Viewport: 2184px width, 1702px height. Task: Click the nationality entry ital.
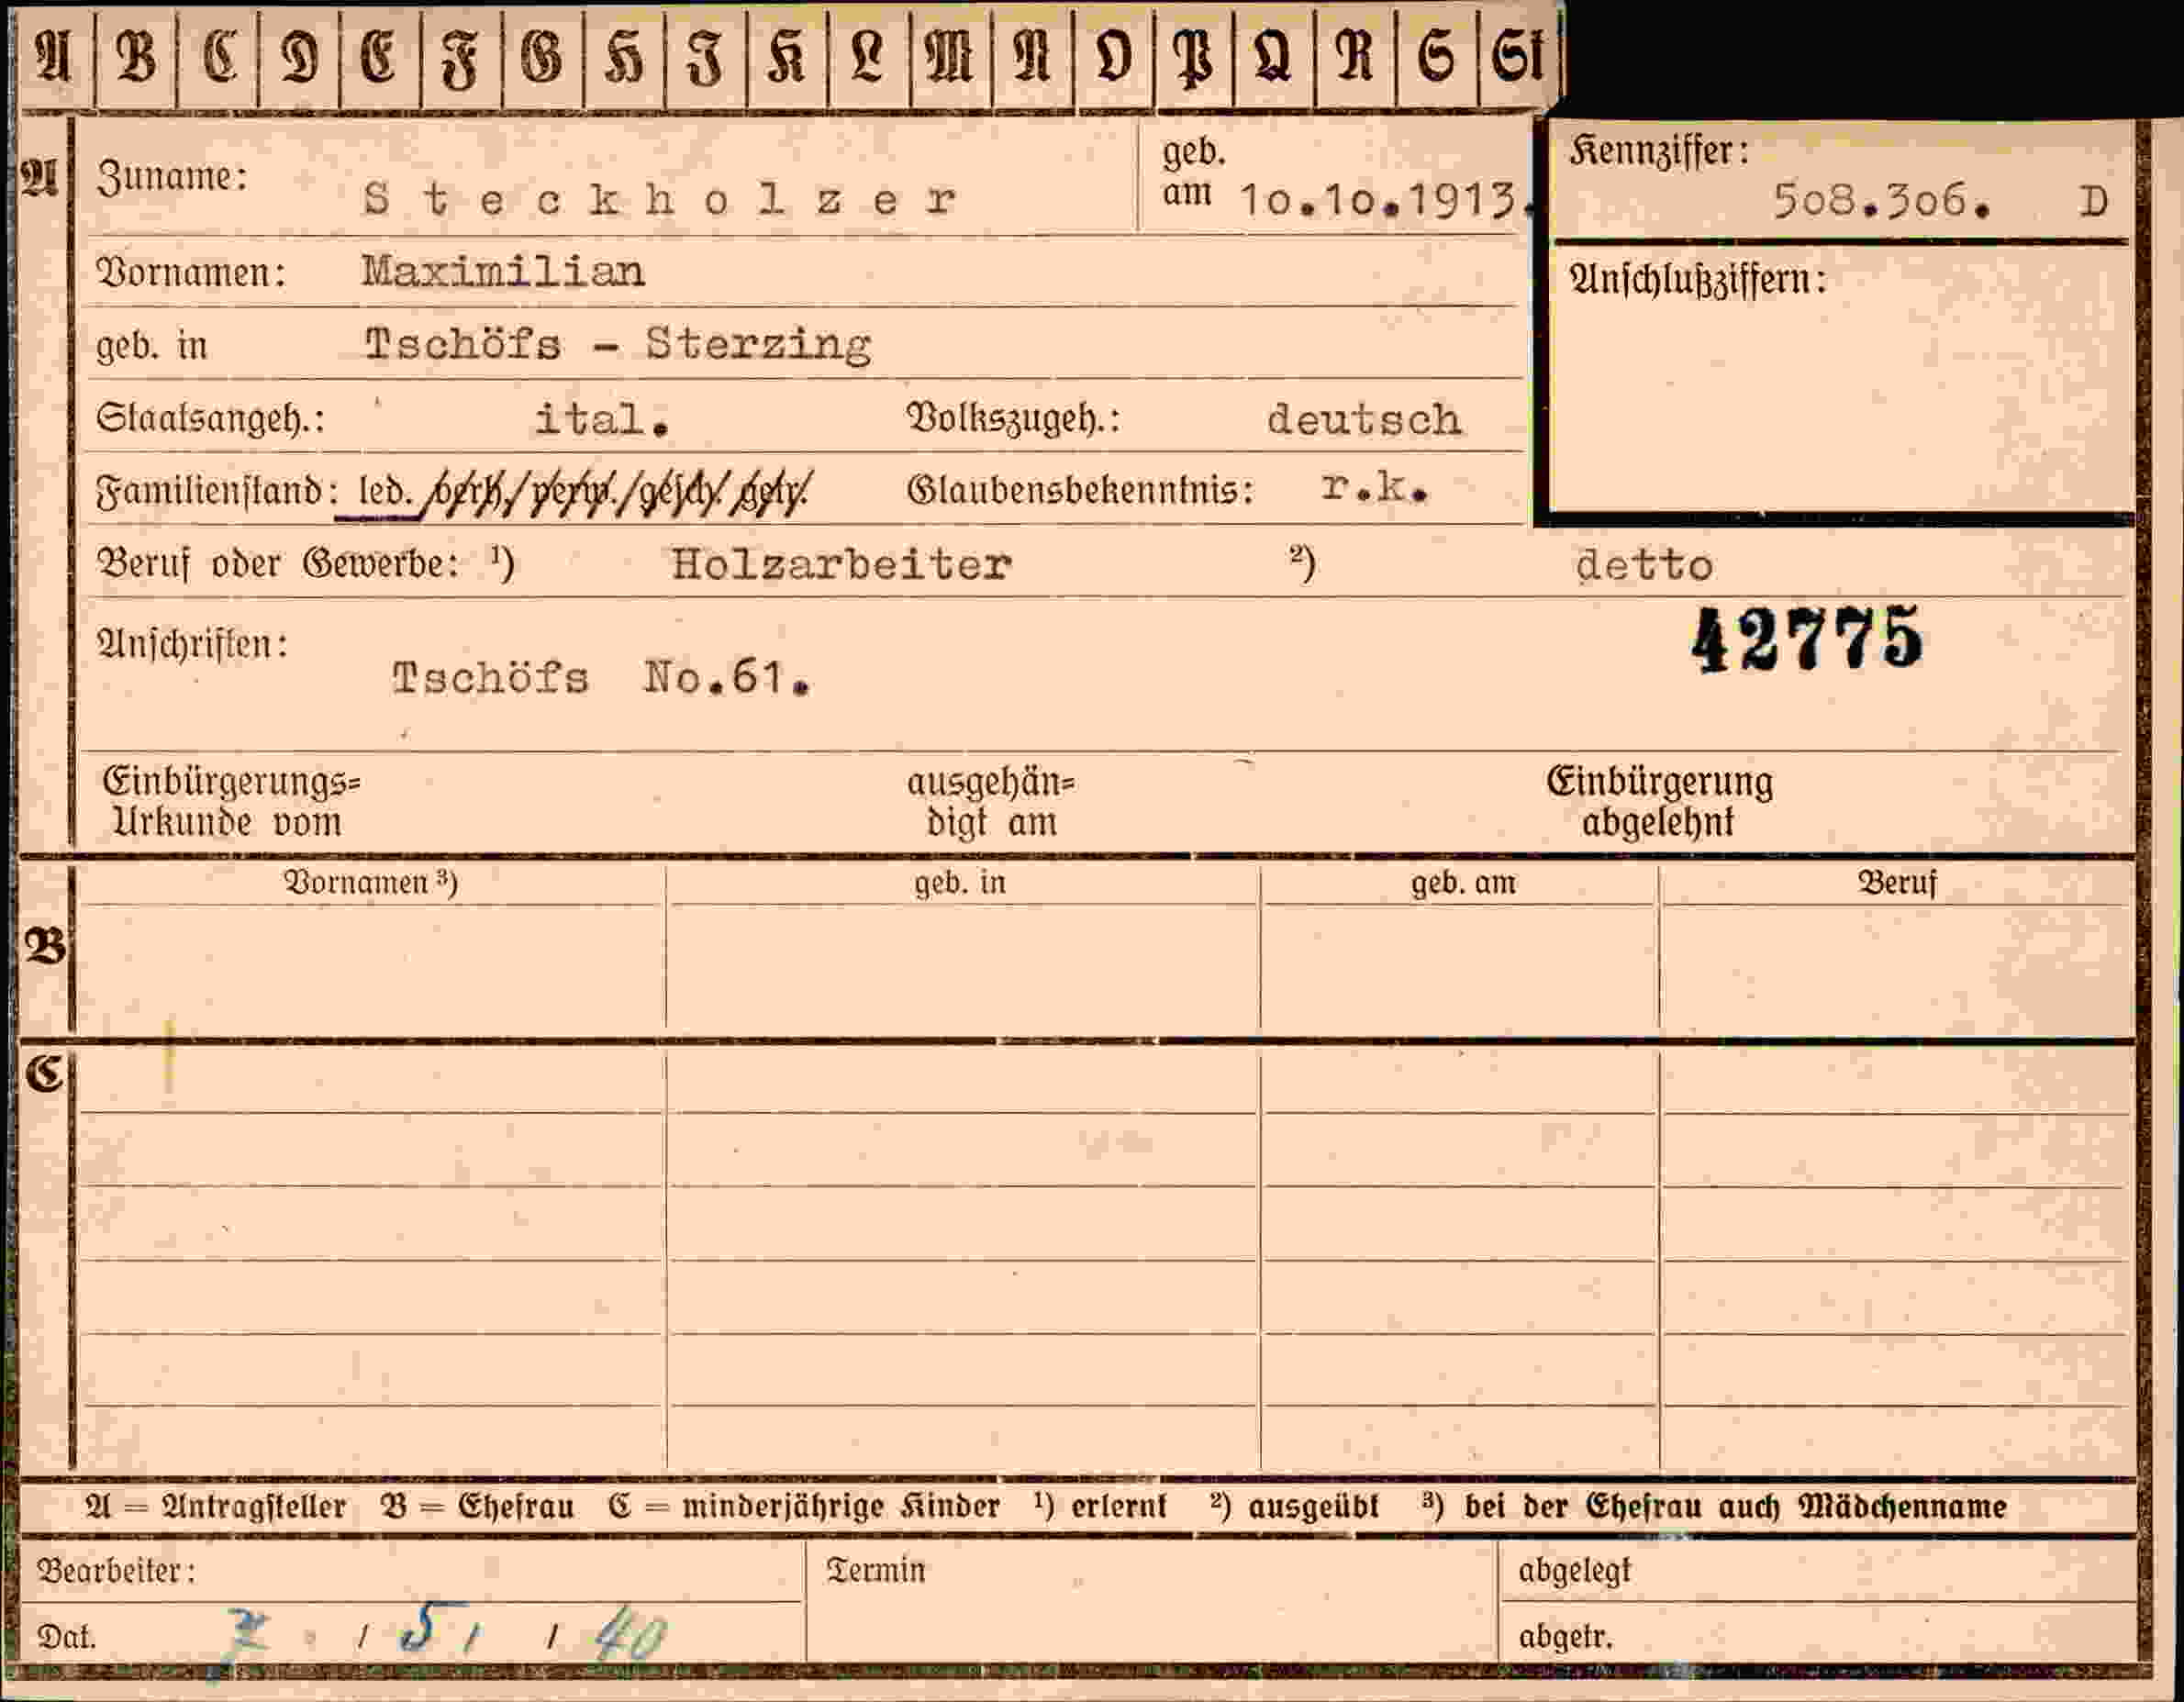coord(601,418)
